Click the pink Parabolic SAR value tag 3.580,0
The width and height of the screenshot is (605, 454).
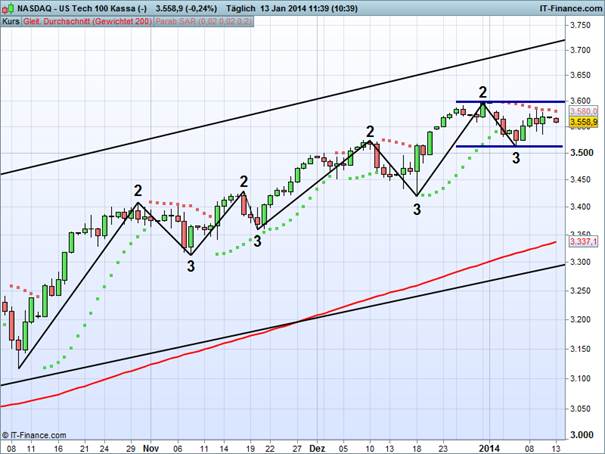click(x=584, y=111)
